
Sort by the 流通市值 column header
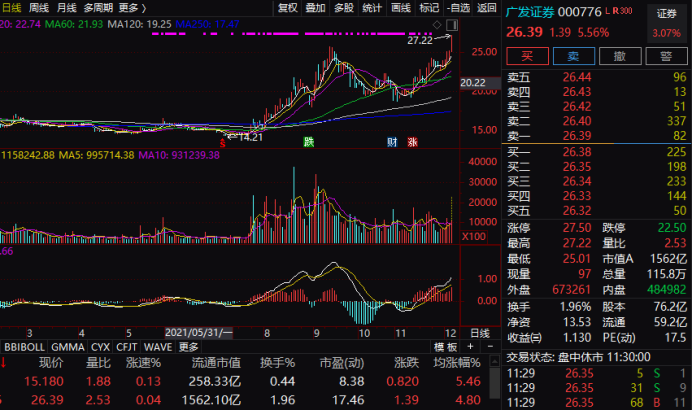coord(216,363)
